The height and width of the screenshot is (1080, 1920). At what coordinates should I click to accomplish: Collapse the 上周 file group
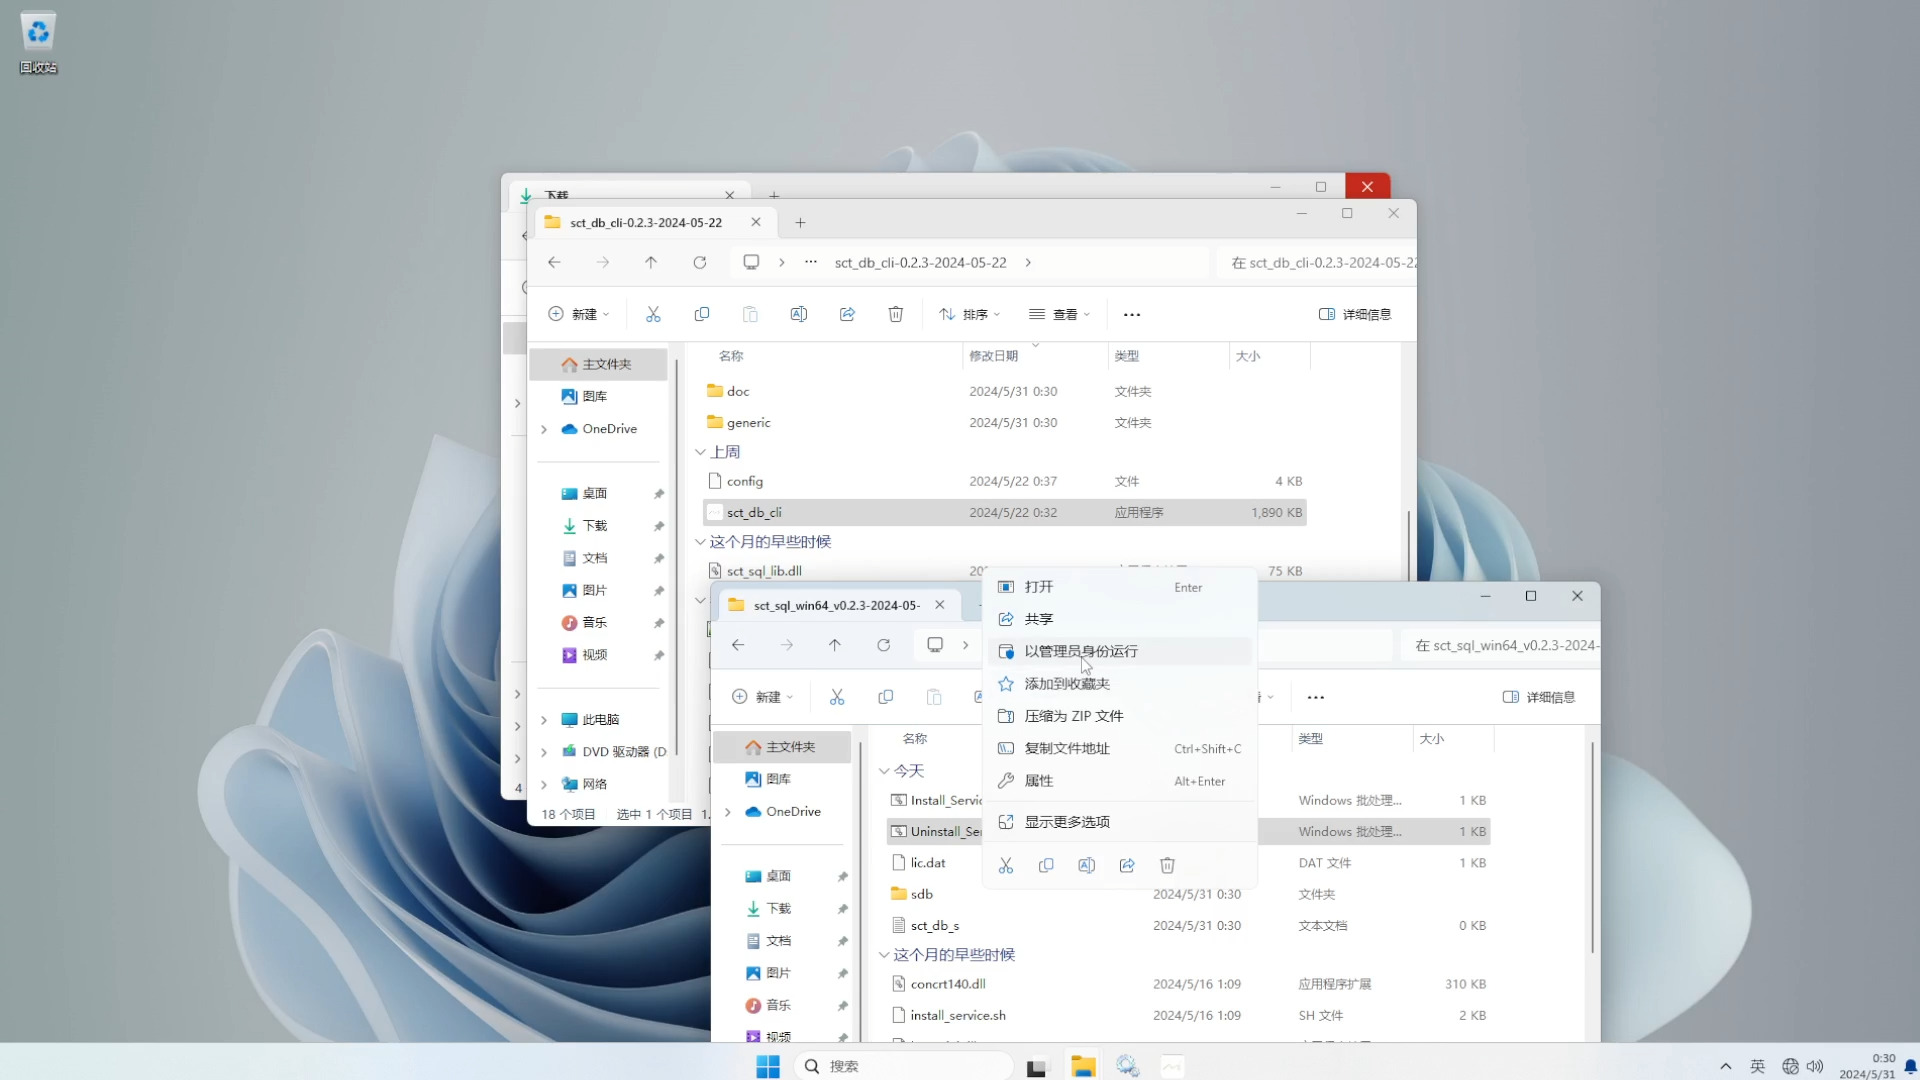click(x=700, y=452)
